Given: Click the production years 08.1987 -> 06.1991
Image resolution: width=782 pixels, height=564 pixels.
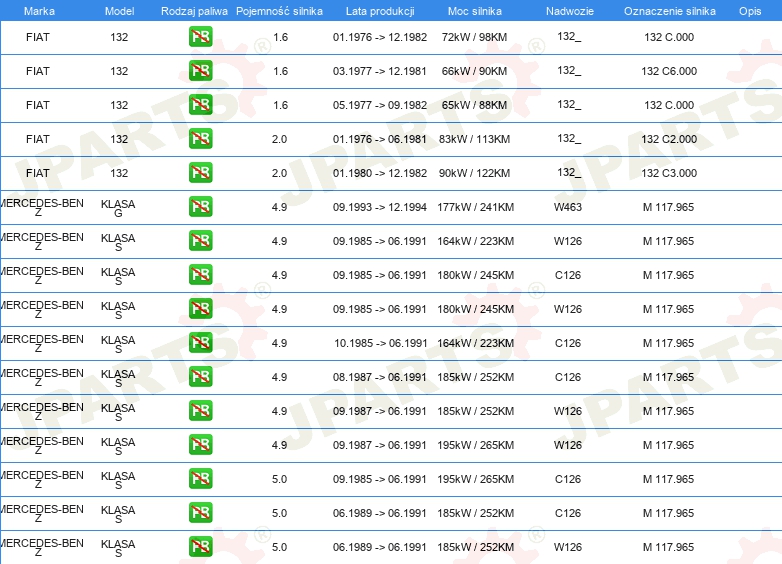Looking at the screenshot, I should point(380,377).
